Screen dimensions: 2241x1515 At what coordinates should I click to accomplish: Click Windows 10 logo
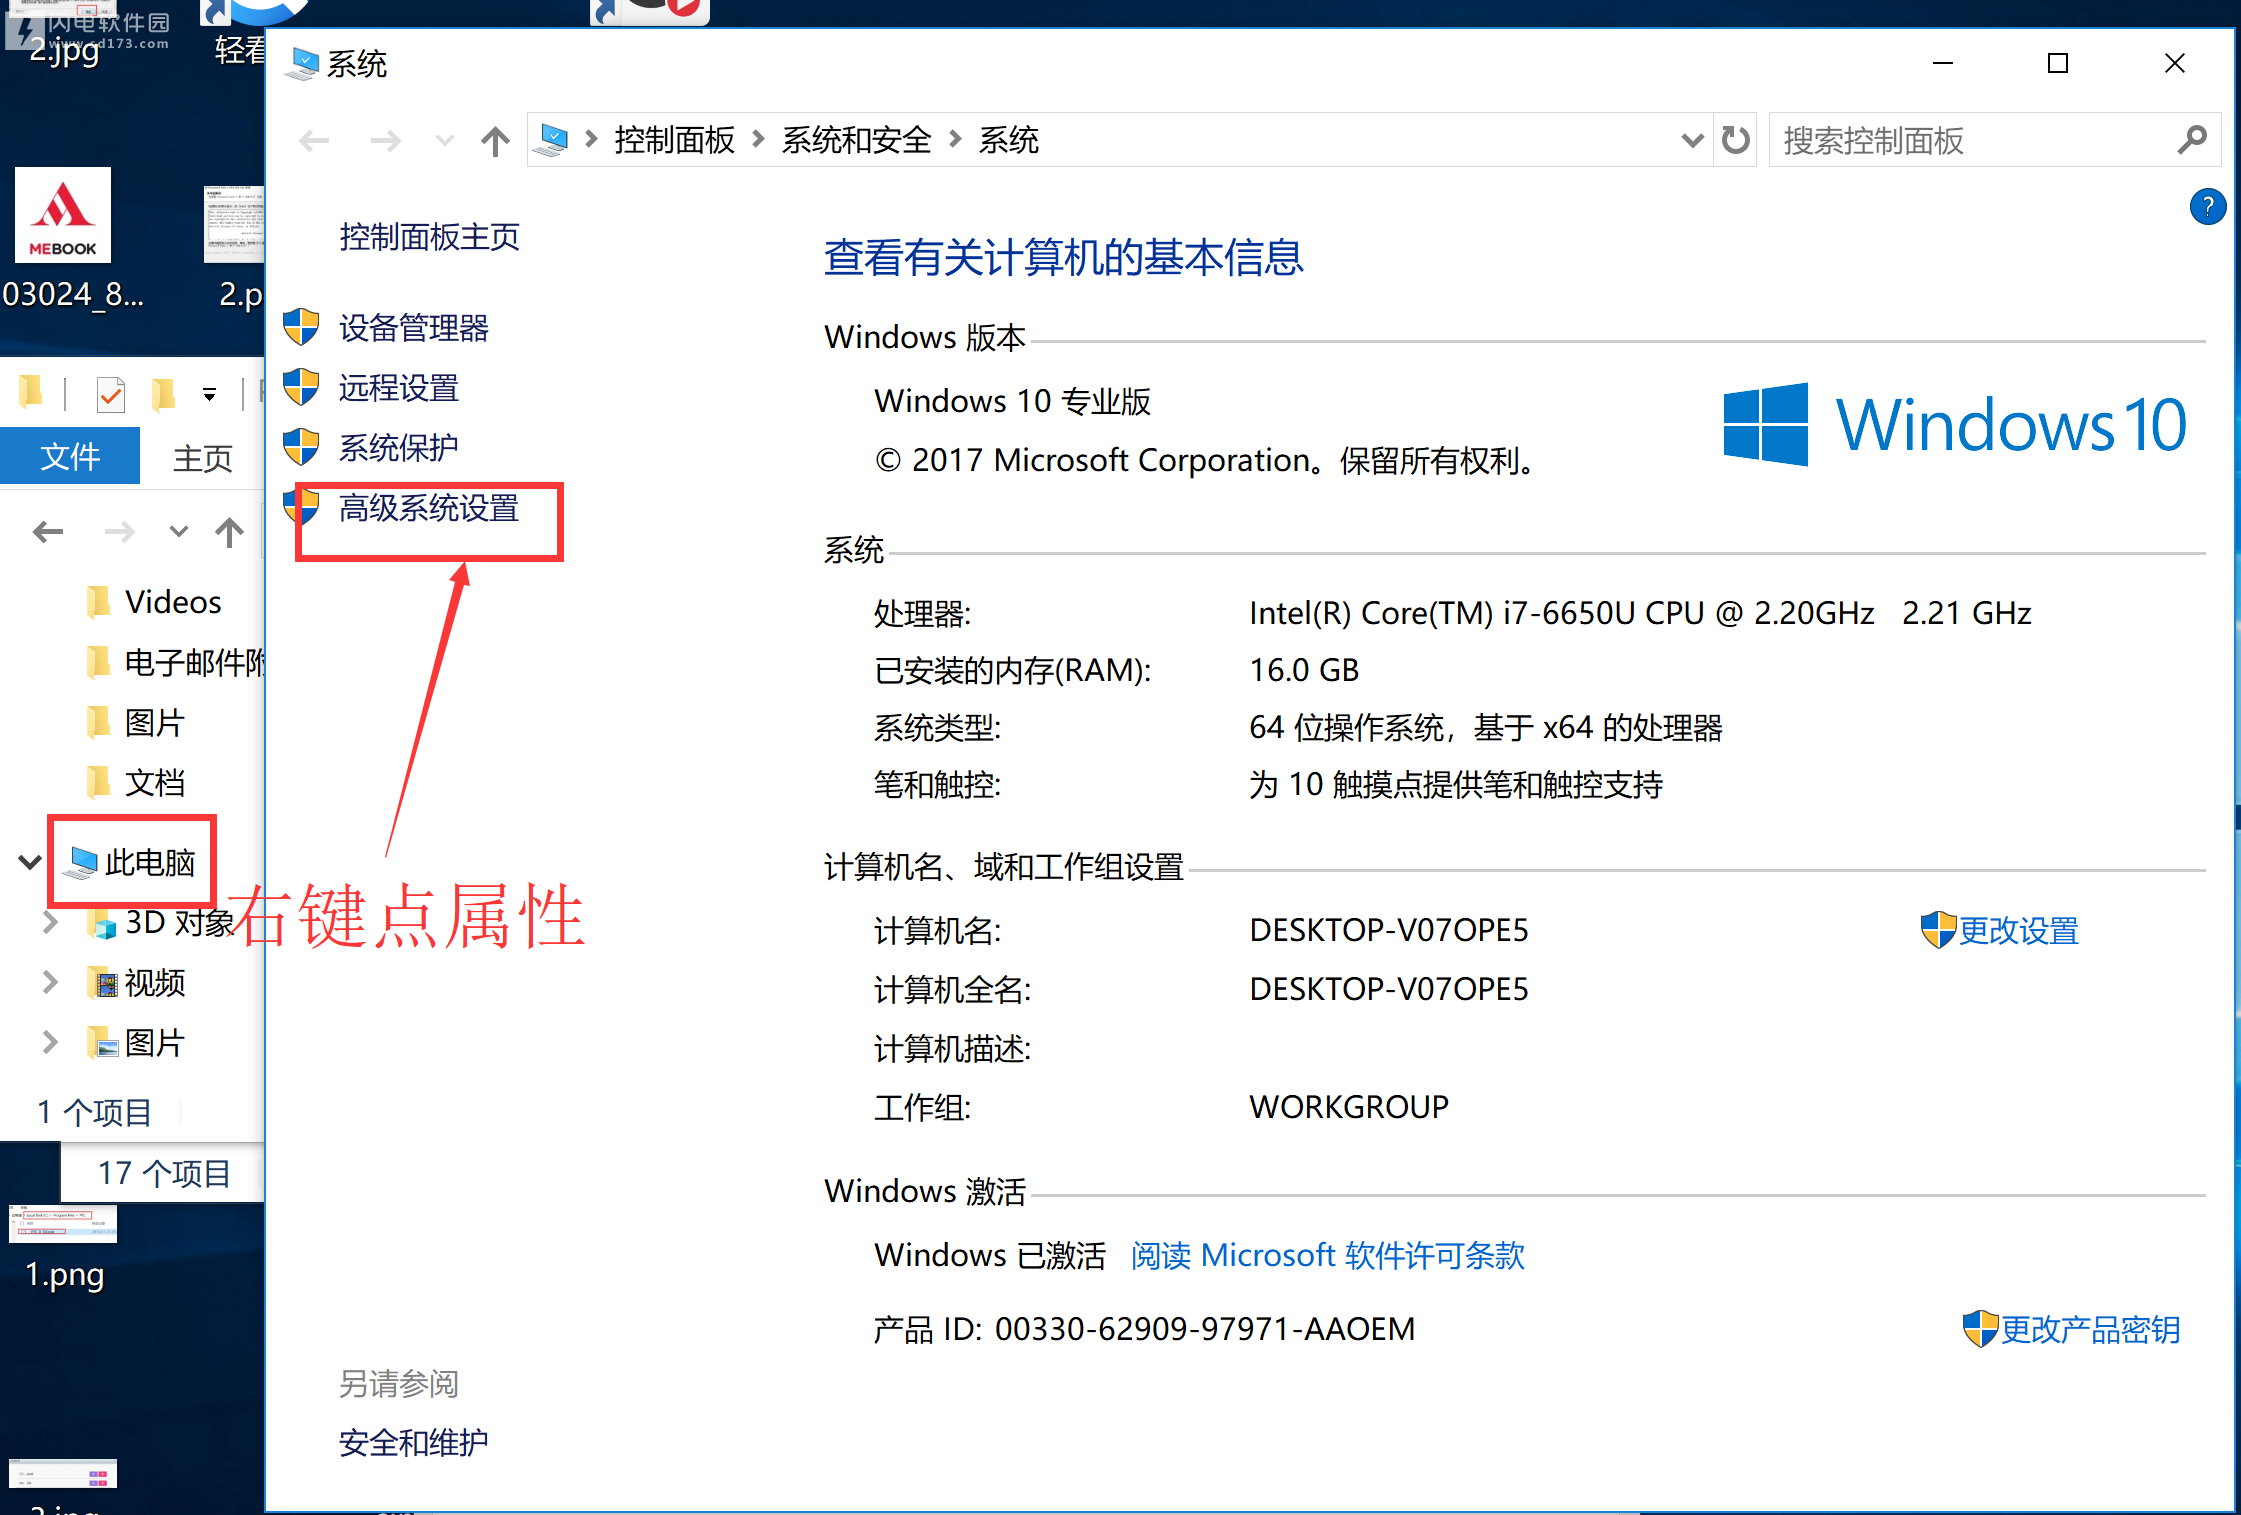[x=1955, y=424]
